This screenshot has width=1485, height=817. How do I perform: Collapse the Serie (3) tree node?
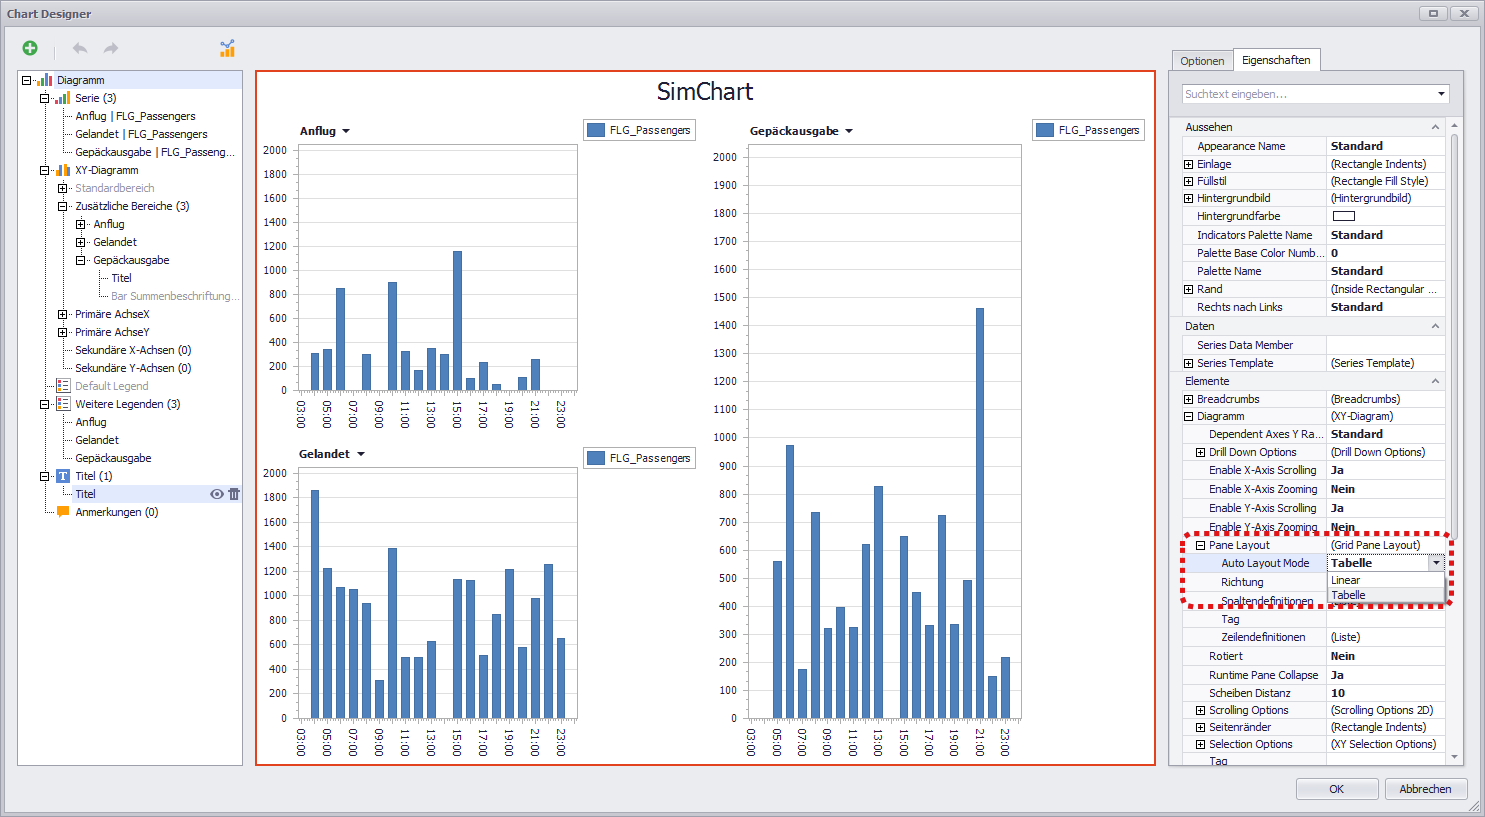44,98
